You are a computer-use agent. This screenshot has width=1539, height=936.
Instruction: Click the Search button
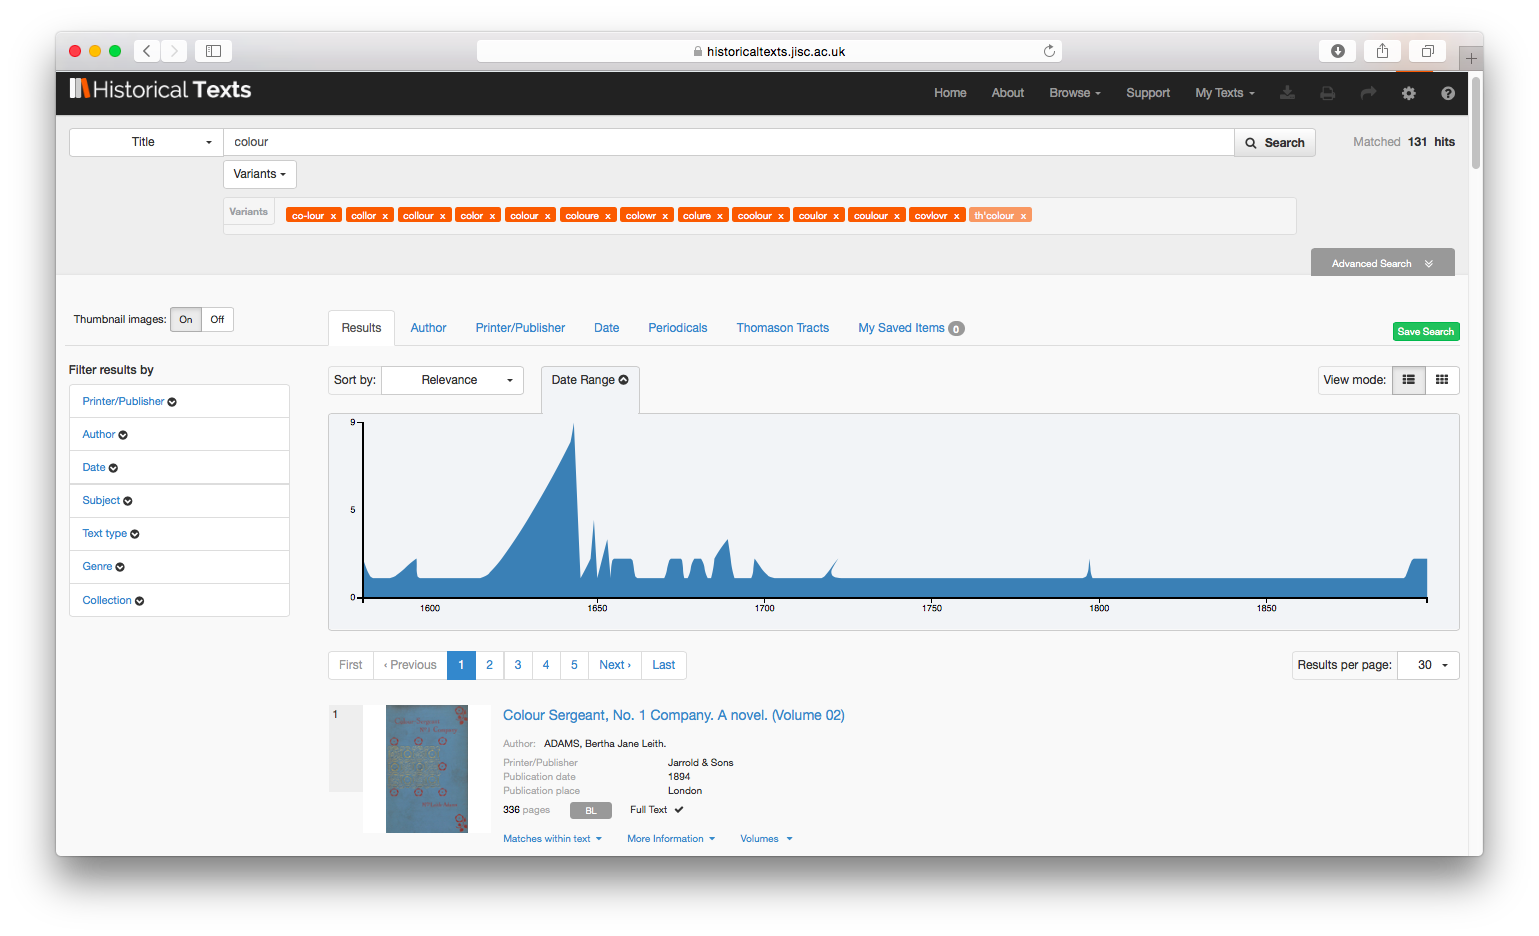[1275, 143]
